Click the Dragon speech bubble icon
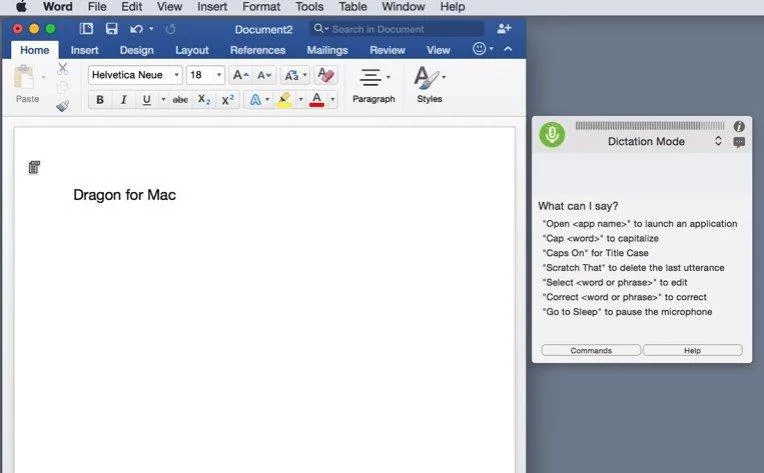 pos(739,142)
